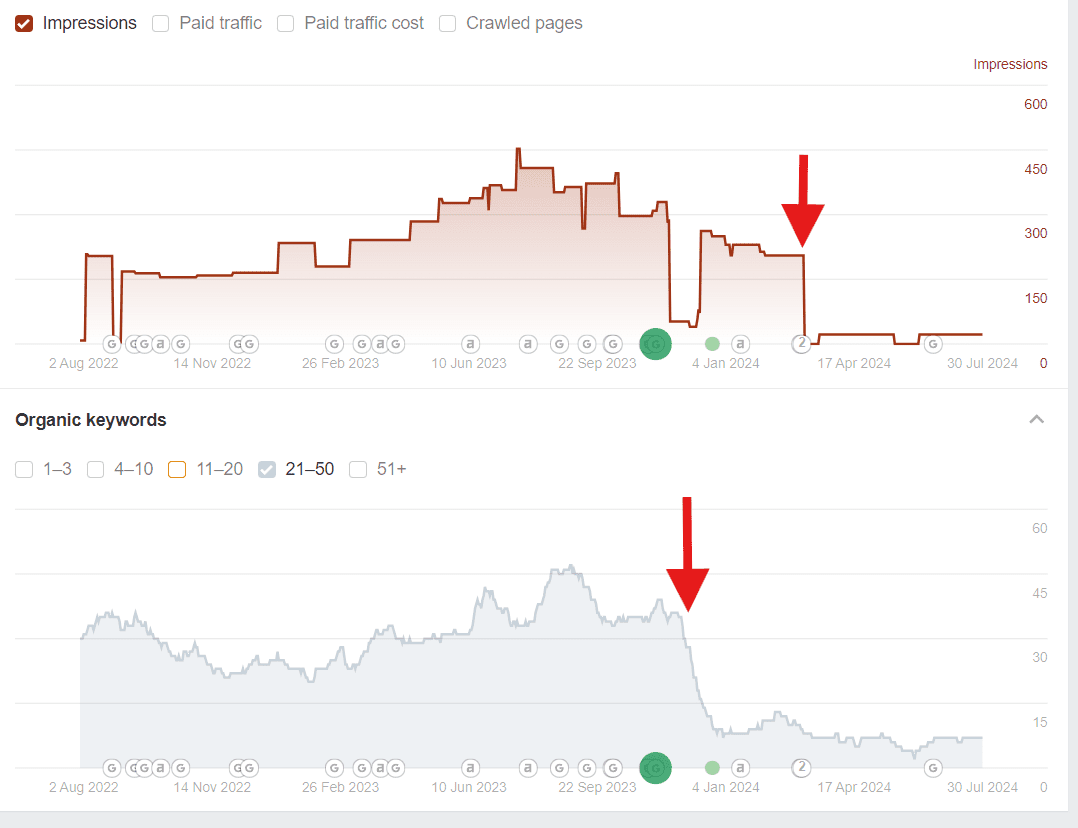Click the 'a' annotation icon near 10 Jun 2023

pyautogui.click(x=469, y=343)
